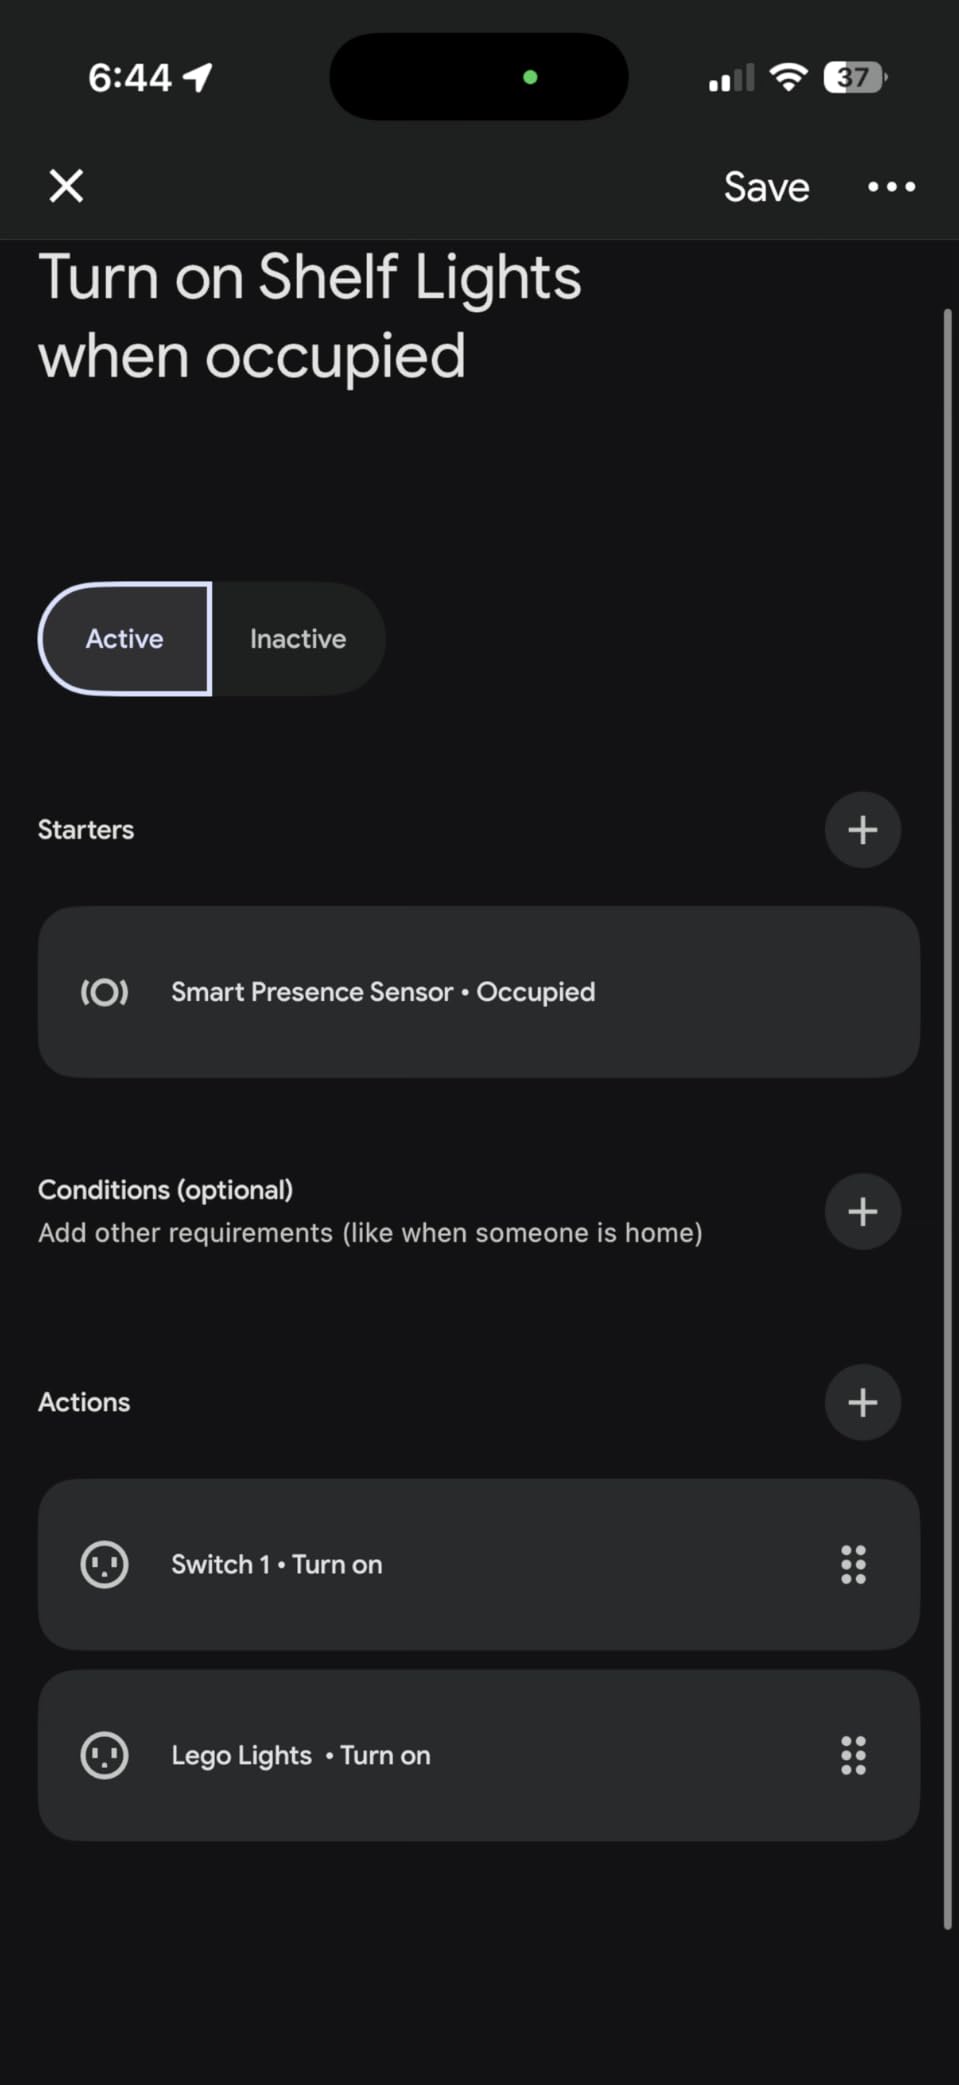This screenshot has width=959, height=2085.
Task: Add a new starter with plus icon
Action: pos(862,830)
